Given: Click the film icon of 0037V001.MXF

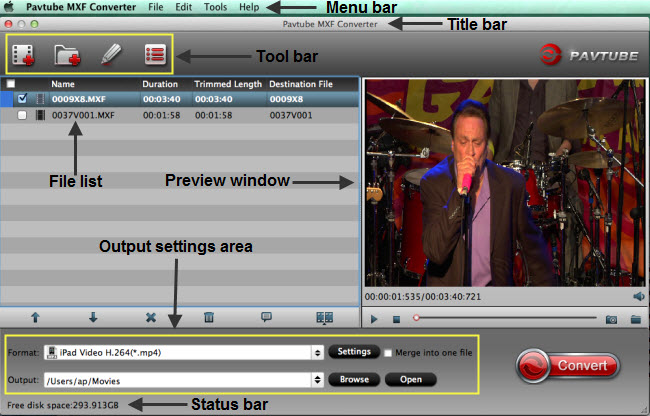Looking at the screenshot, I should point(40,115).
